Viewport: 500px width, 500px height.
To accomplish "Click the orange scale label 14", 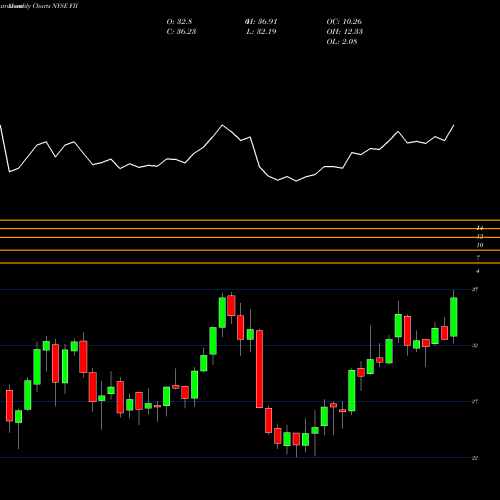I will pos(480,228).
